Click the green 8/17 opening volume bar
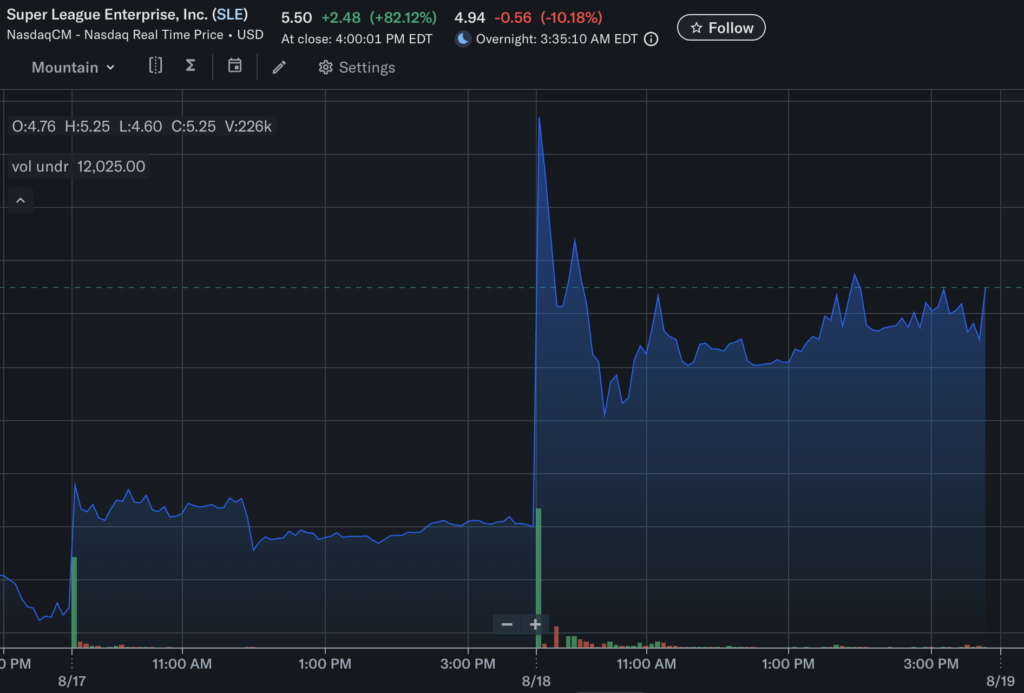This screenshot has width=1024, height=693. coord(74,602)
